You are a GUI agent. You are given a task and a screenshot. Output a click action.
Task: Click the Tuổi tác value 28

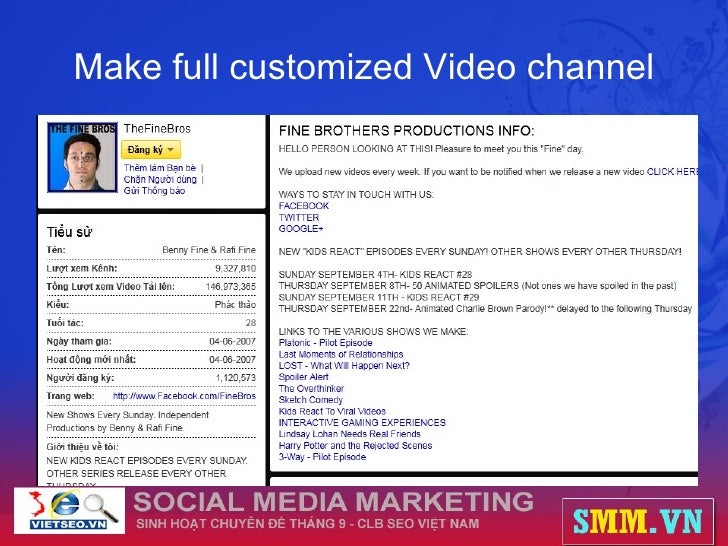[251, 323]
